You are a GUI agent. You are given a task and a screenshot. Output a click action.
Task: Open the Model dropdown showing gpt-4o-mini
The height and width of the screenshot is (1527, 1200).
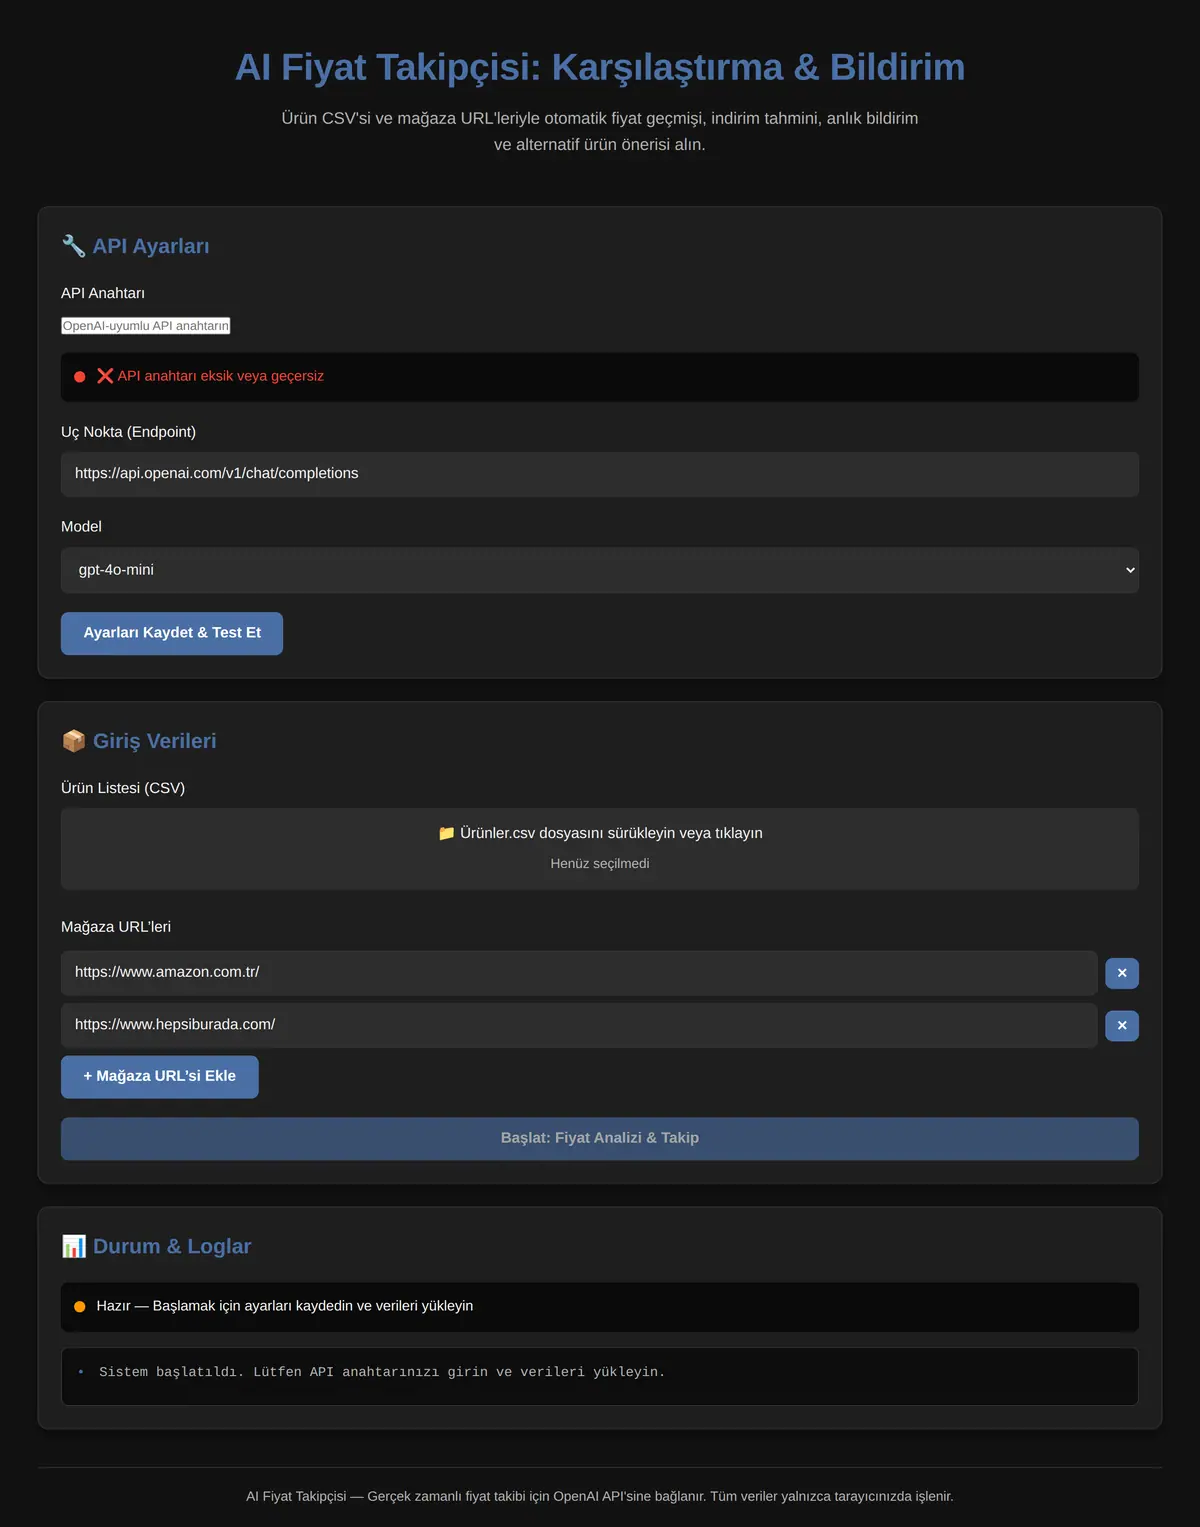[x=600, y=570]
